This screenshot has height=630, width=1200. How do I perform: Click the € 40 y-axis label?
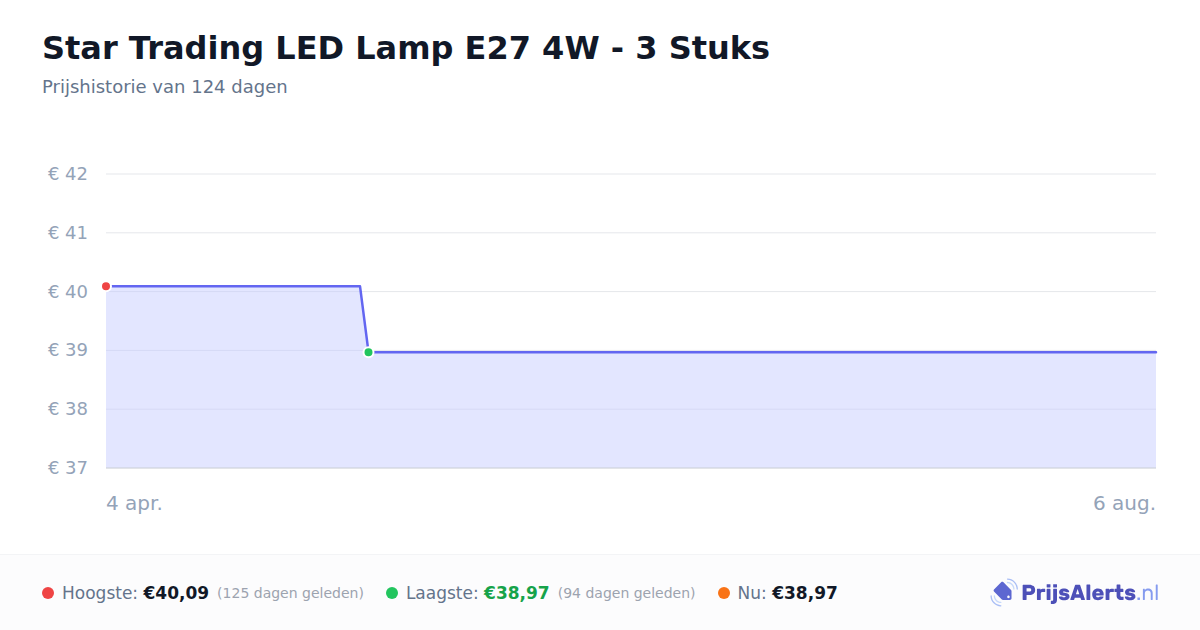click(x=68, y=292)
